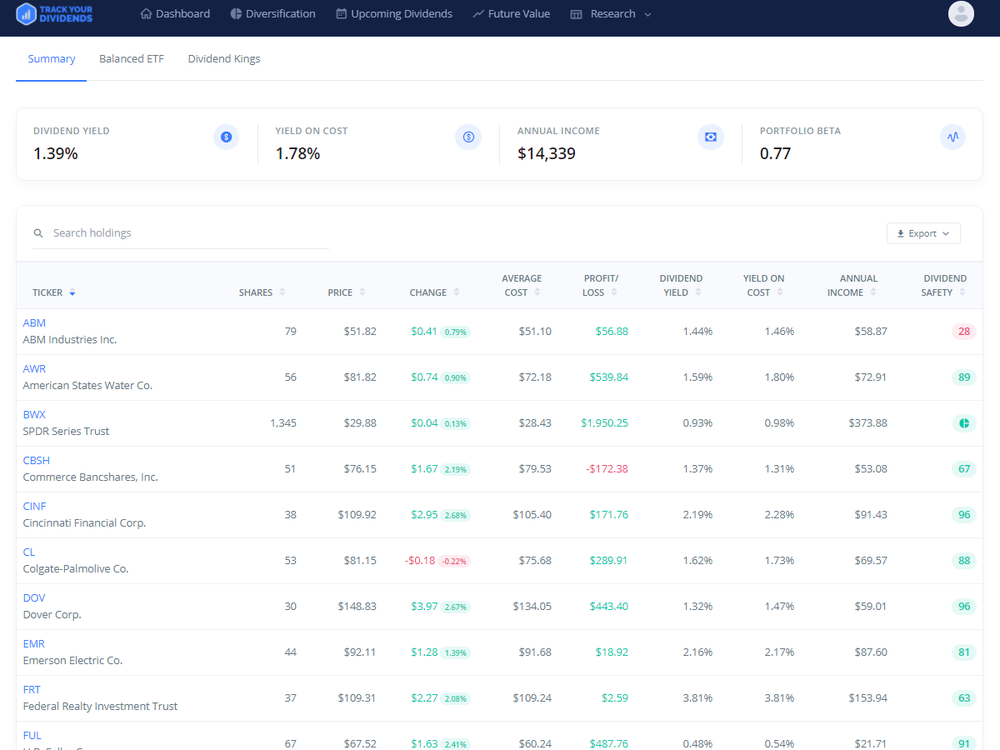Open the Dividend Kings tab
Screen dimensions: 1000x750
223,59
